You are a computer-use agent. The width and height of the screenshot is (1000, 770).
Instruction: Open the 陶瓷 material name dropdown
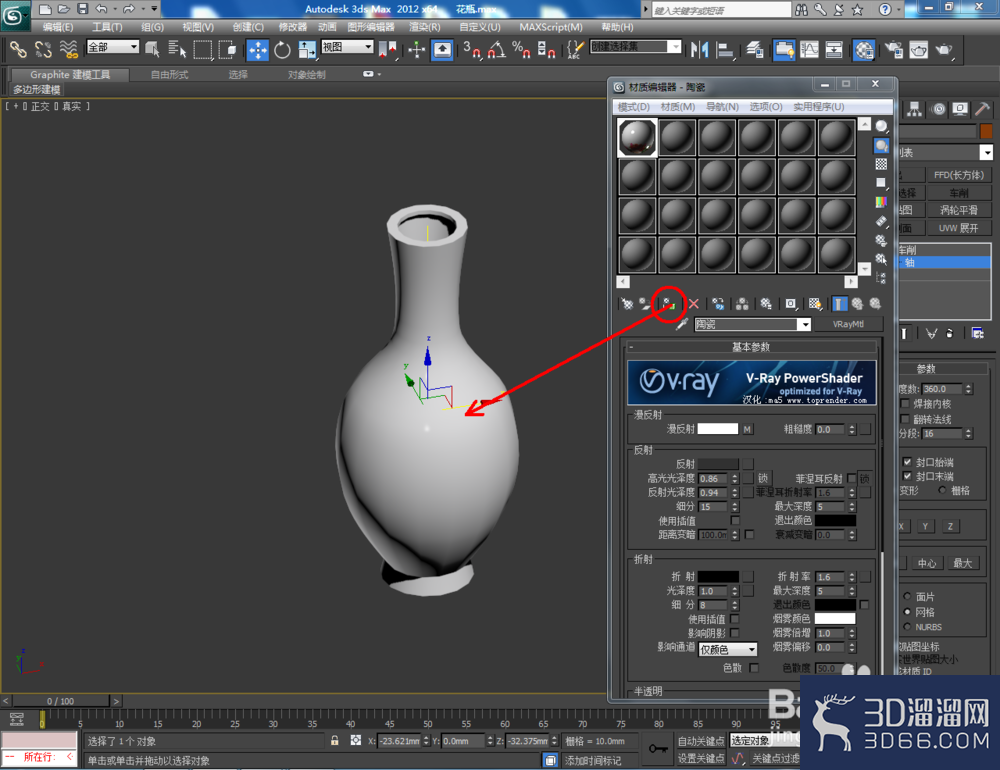click(x=805, y=325)
